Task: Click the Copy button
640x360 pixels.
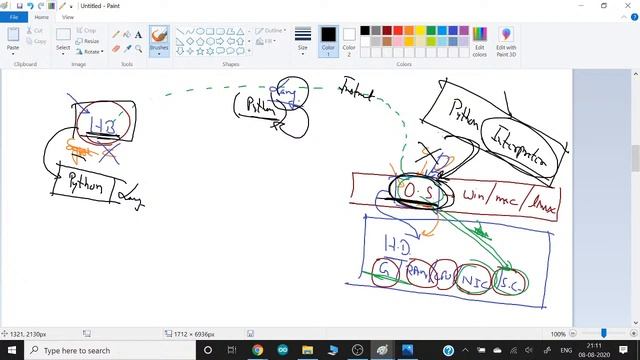Action: click(36, 41)
